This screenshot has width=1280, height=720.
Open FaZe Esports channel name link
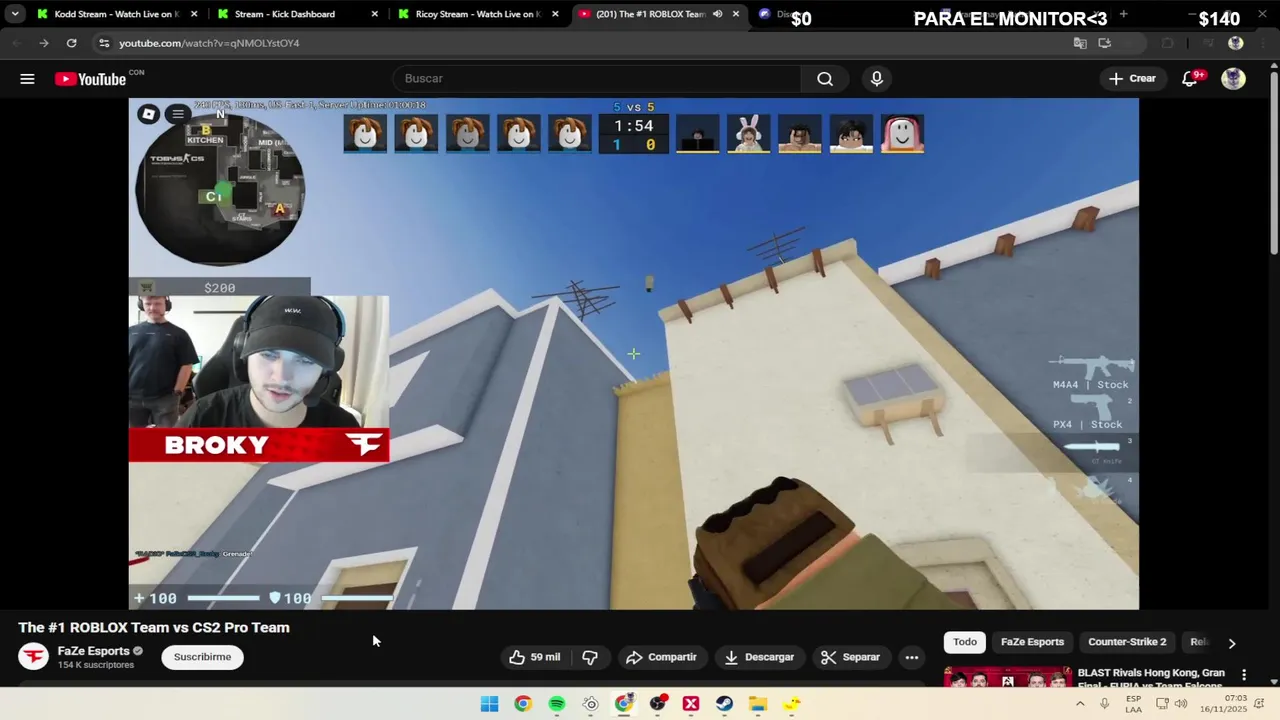click(x=94, y=651)
